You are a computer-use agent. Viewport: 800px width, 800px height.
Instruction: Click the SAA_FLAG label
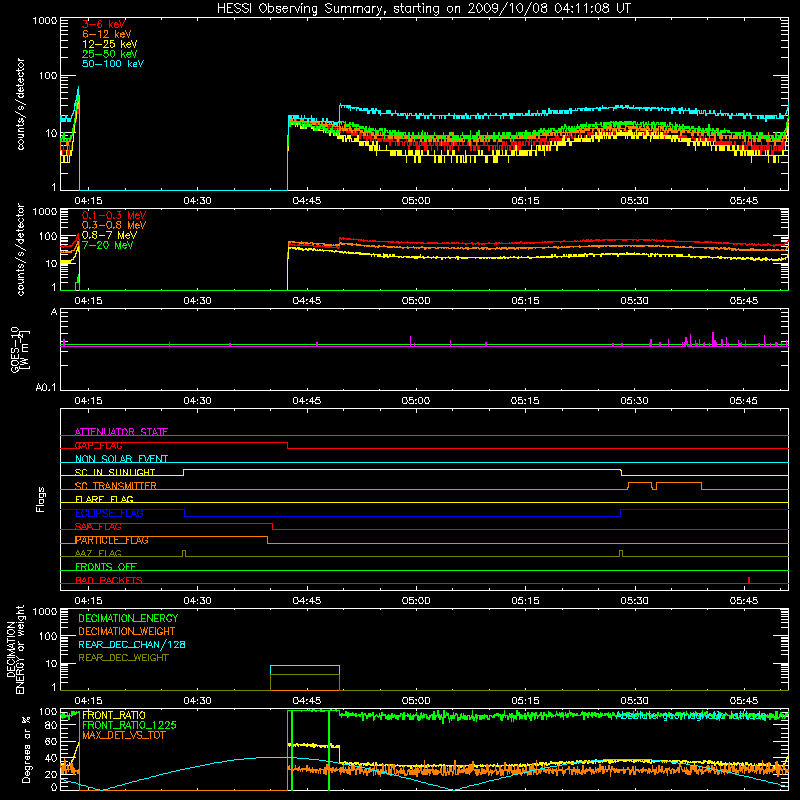click(98, 527)
